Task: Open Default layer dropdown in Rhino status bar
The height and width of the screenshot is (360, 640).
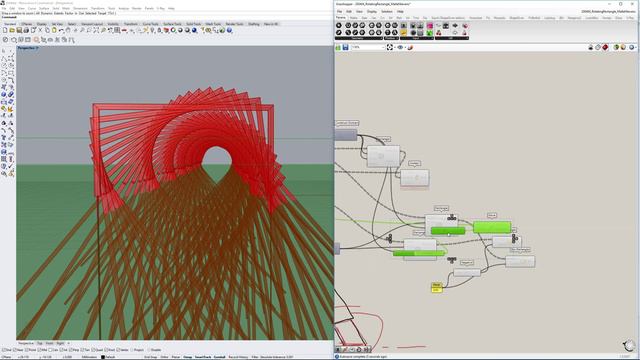Action: click(x=109, y=357)
